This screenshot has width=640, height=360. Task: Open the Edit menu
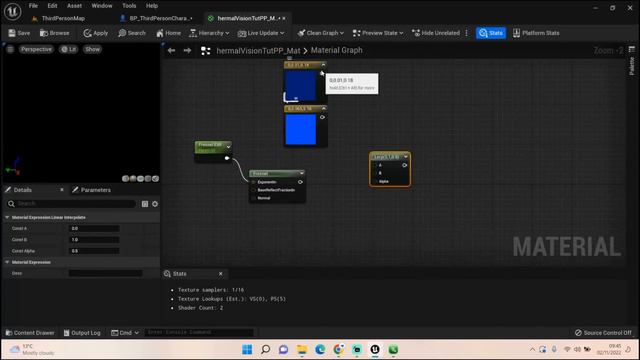pos(52,6)
